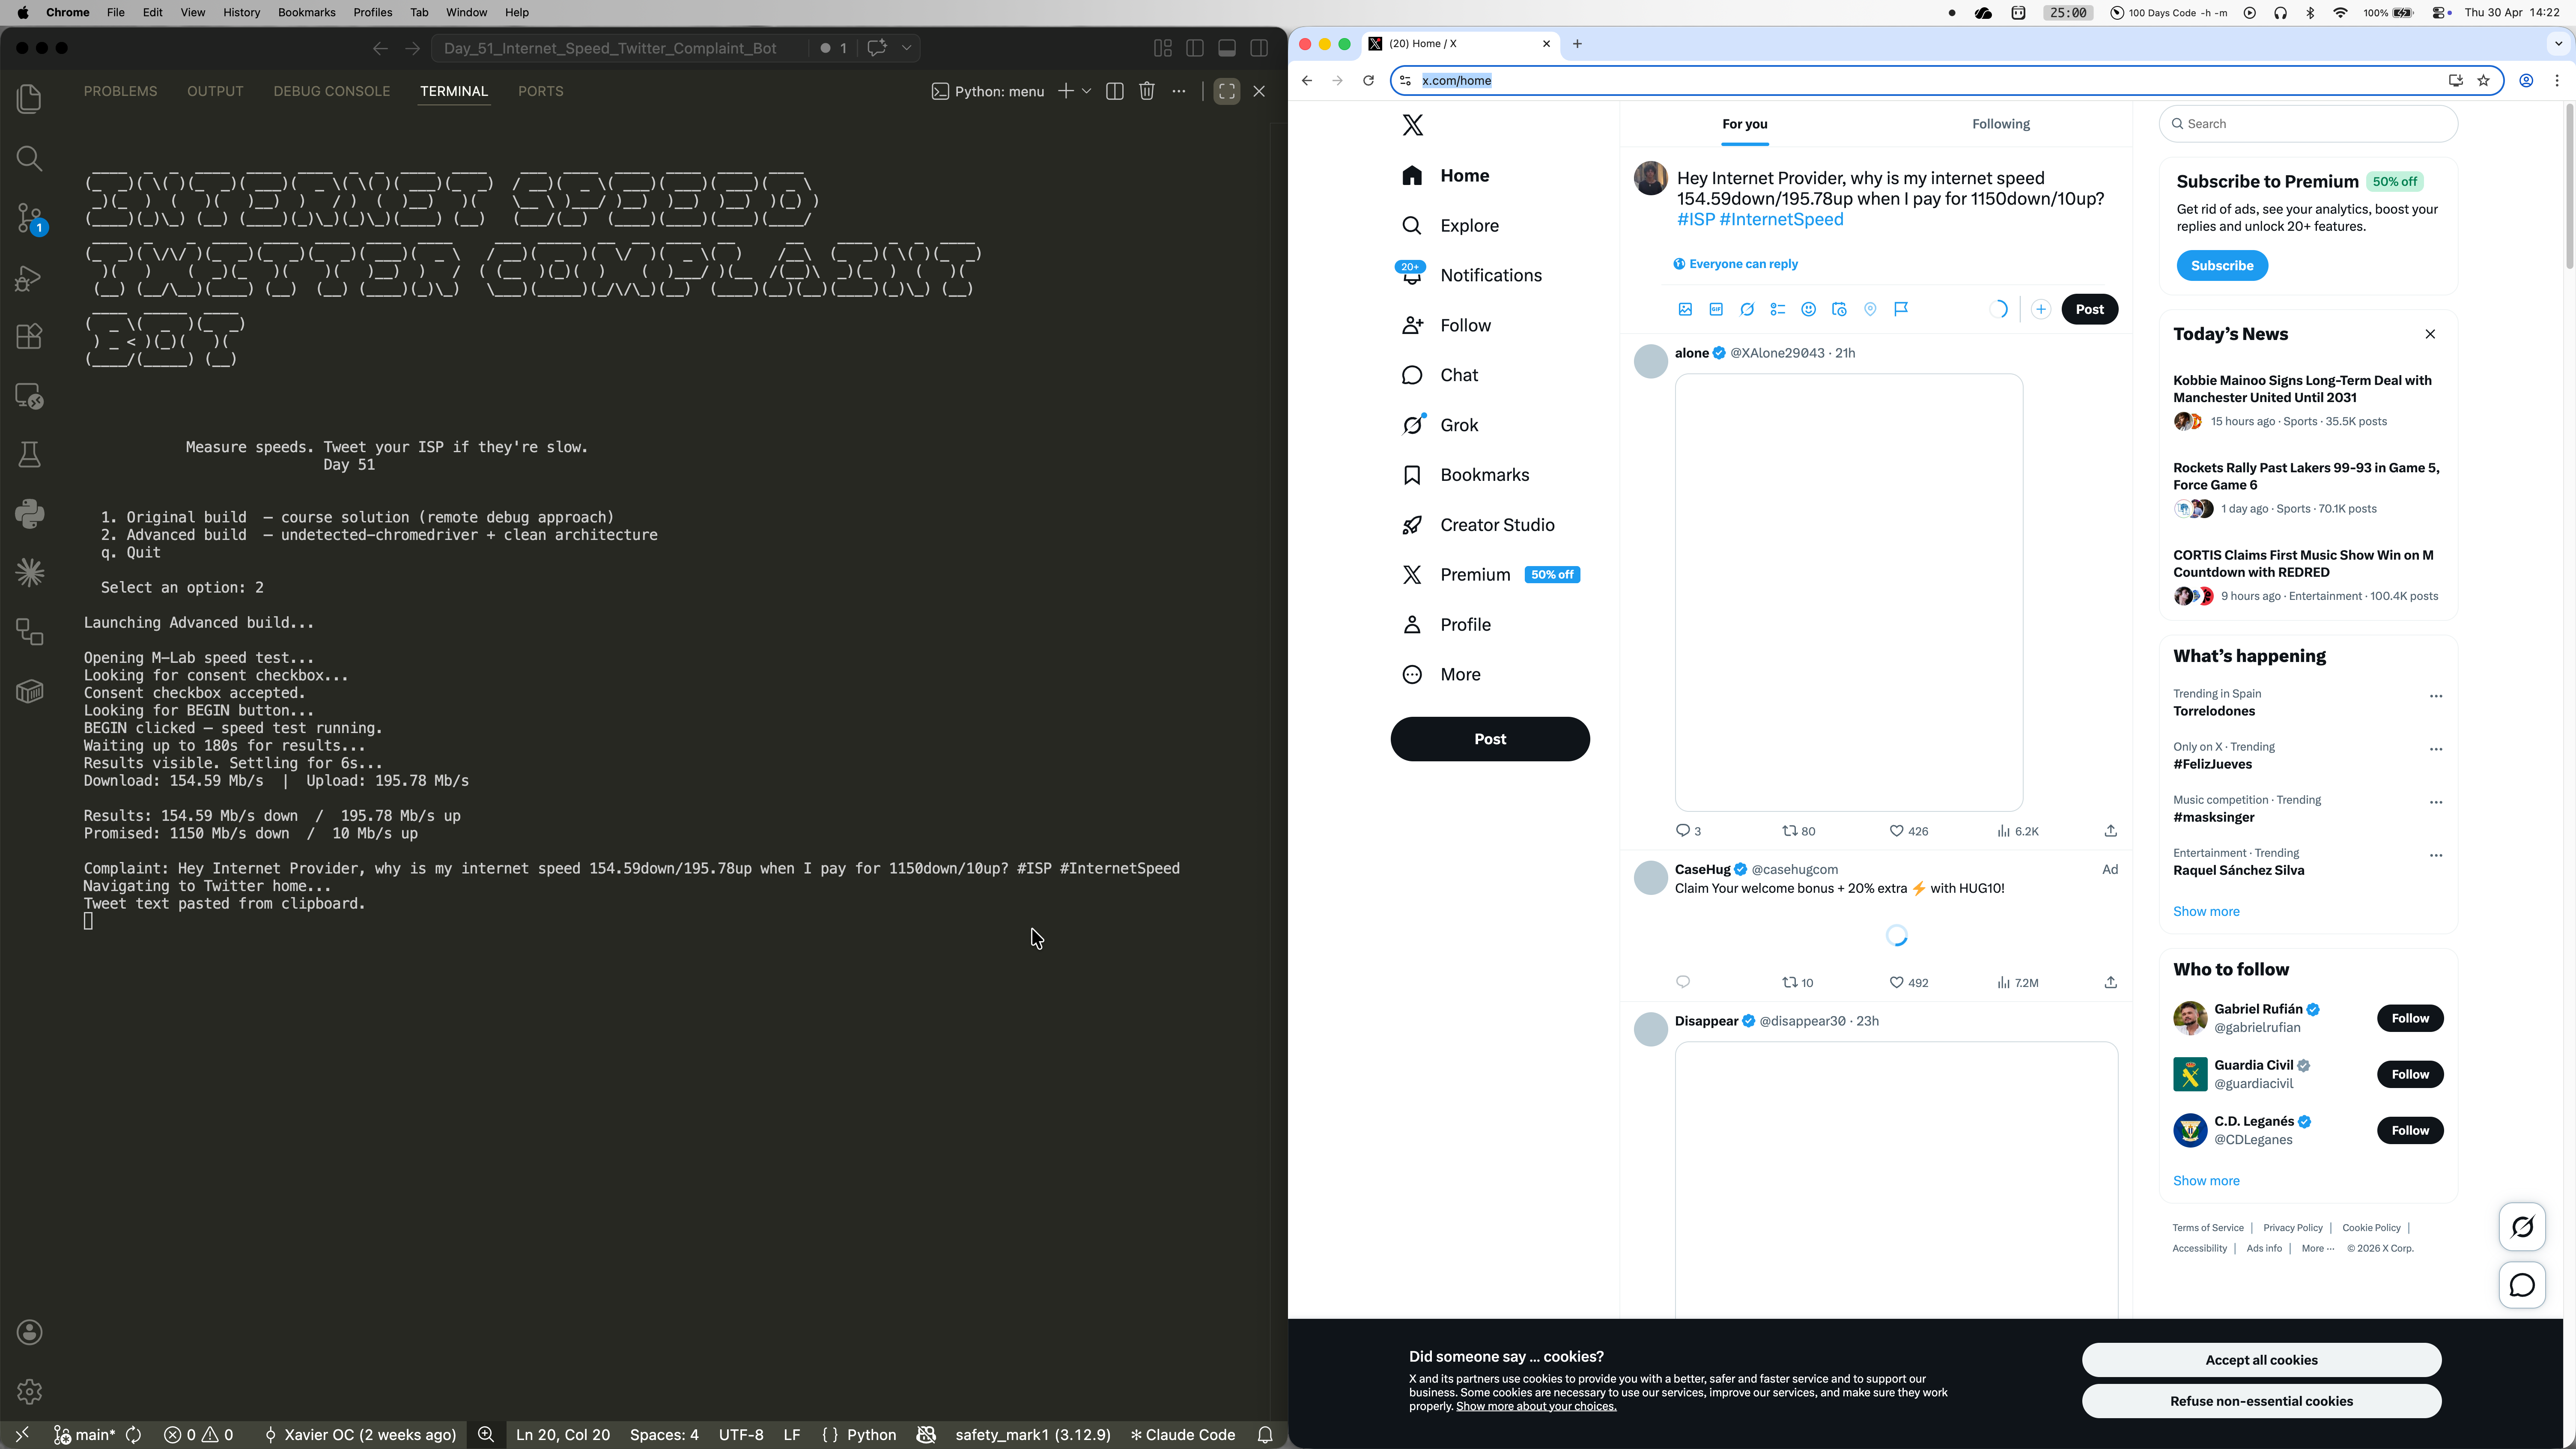The image size is (2576, 1449).
Task: Open the Claude Code starburst icon in activity bar
Action: [29, 573]
